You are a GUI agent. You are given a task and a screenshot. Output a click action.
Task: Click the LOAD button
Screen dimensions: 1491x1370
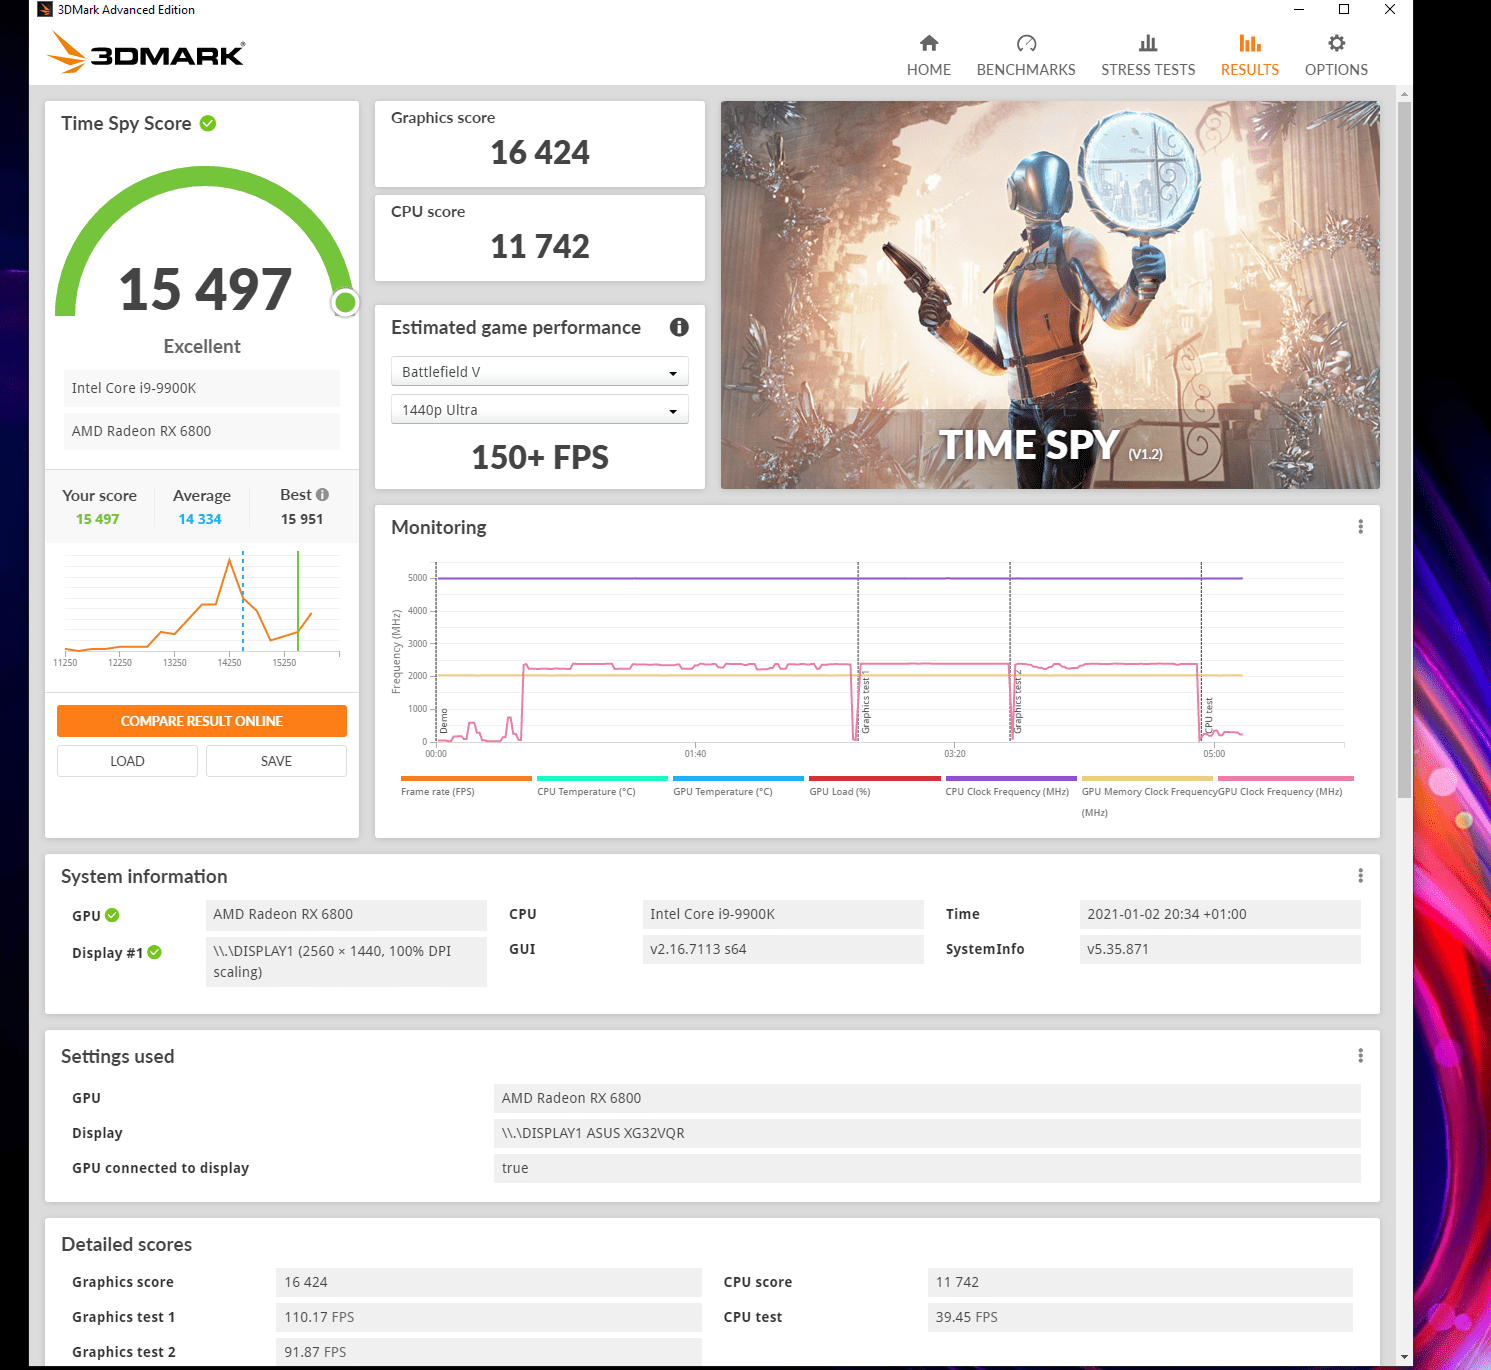coord(127,761)
